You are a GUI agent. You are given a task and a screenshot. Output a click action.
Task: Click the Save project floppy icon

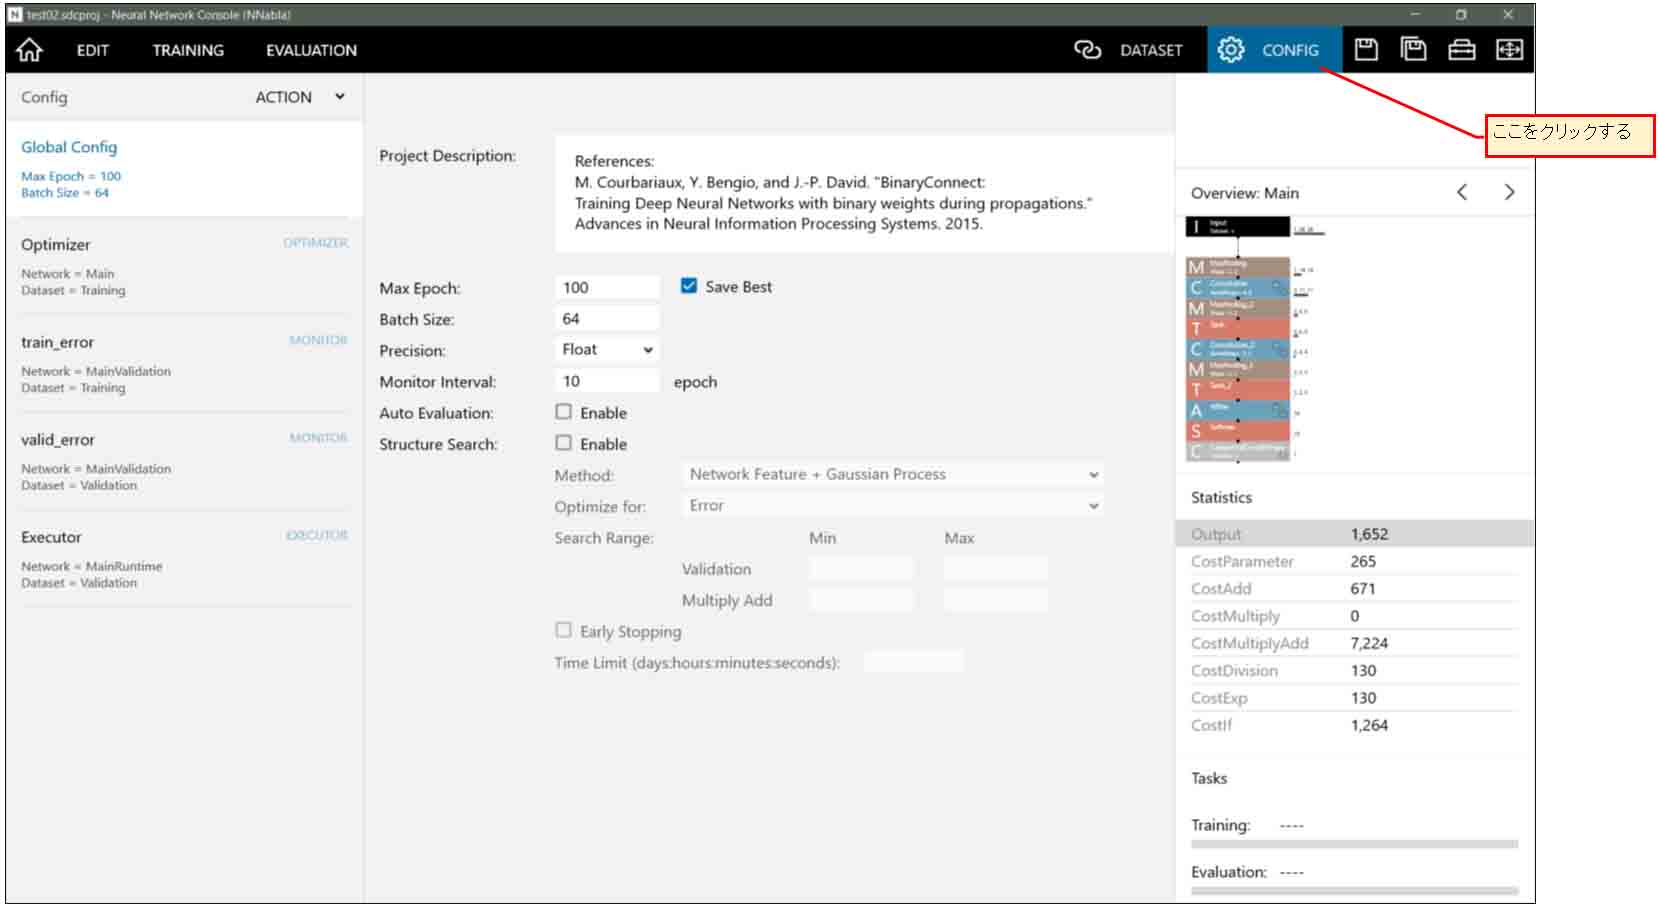pyautogui.click(x=1366, y=50)
